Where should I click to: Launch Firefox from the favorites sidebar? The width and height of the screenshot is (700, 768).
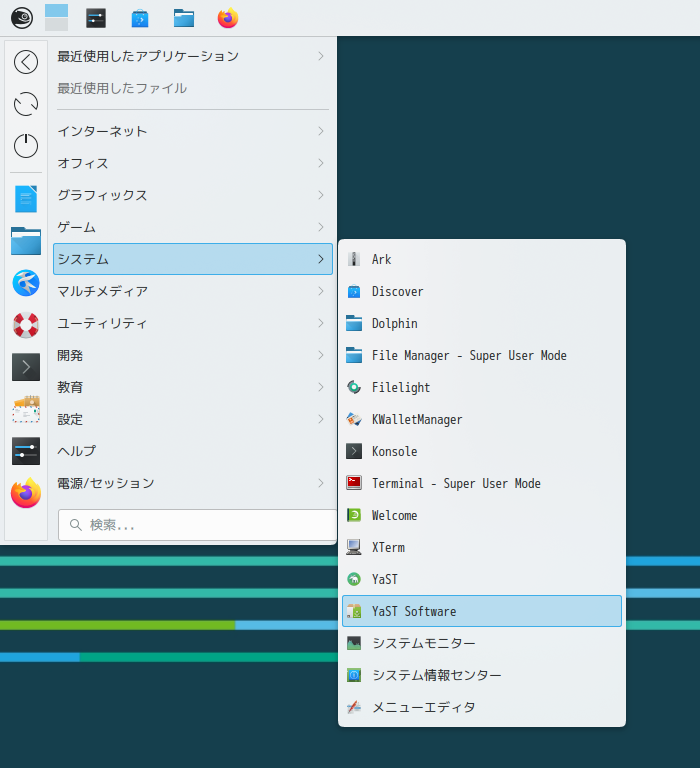pyautogui.click(x=26, y=493)
